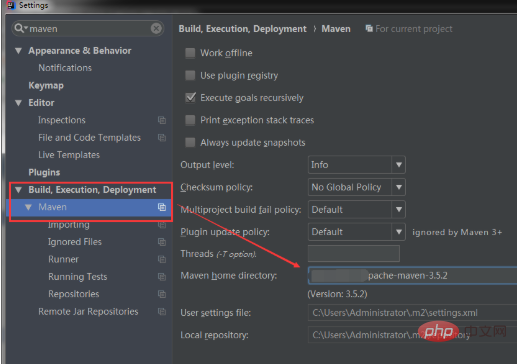Click the project icon beside Runner
Image resolution: width=517 pixels, height=364 pixels.
pyautogui.click(x=162, y=259)
